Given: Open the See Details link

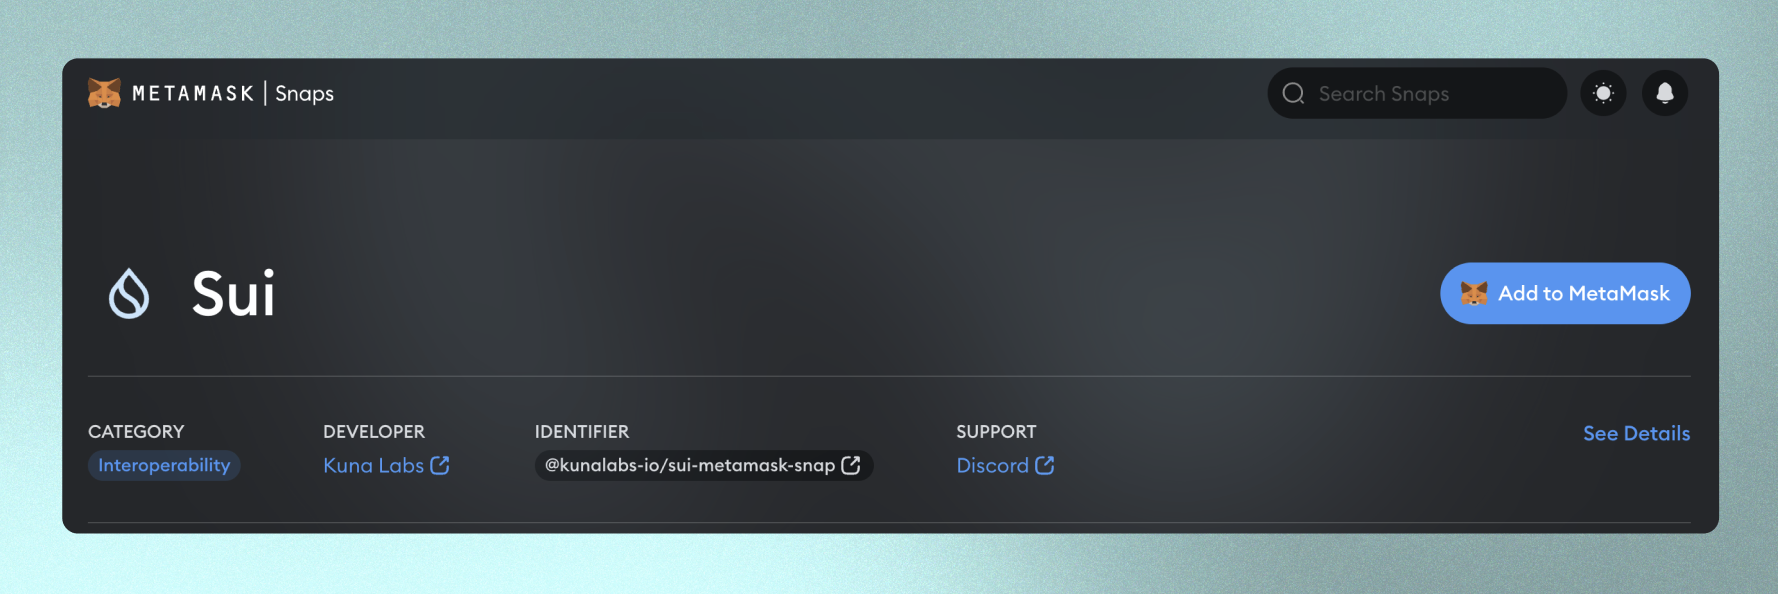Looking at the screenshot, I should click(1636, 433).
